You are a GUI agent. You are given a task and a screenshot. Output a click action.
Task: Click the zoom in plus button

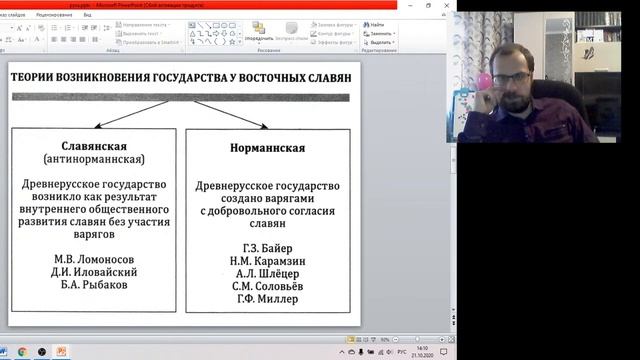(x=442, y=340)
